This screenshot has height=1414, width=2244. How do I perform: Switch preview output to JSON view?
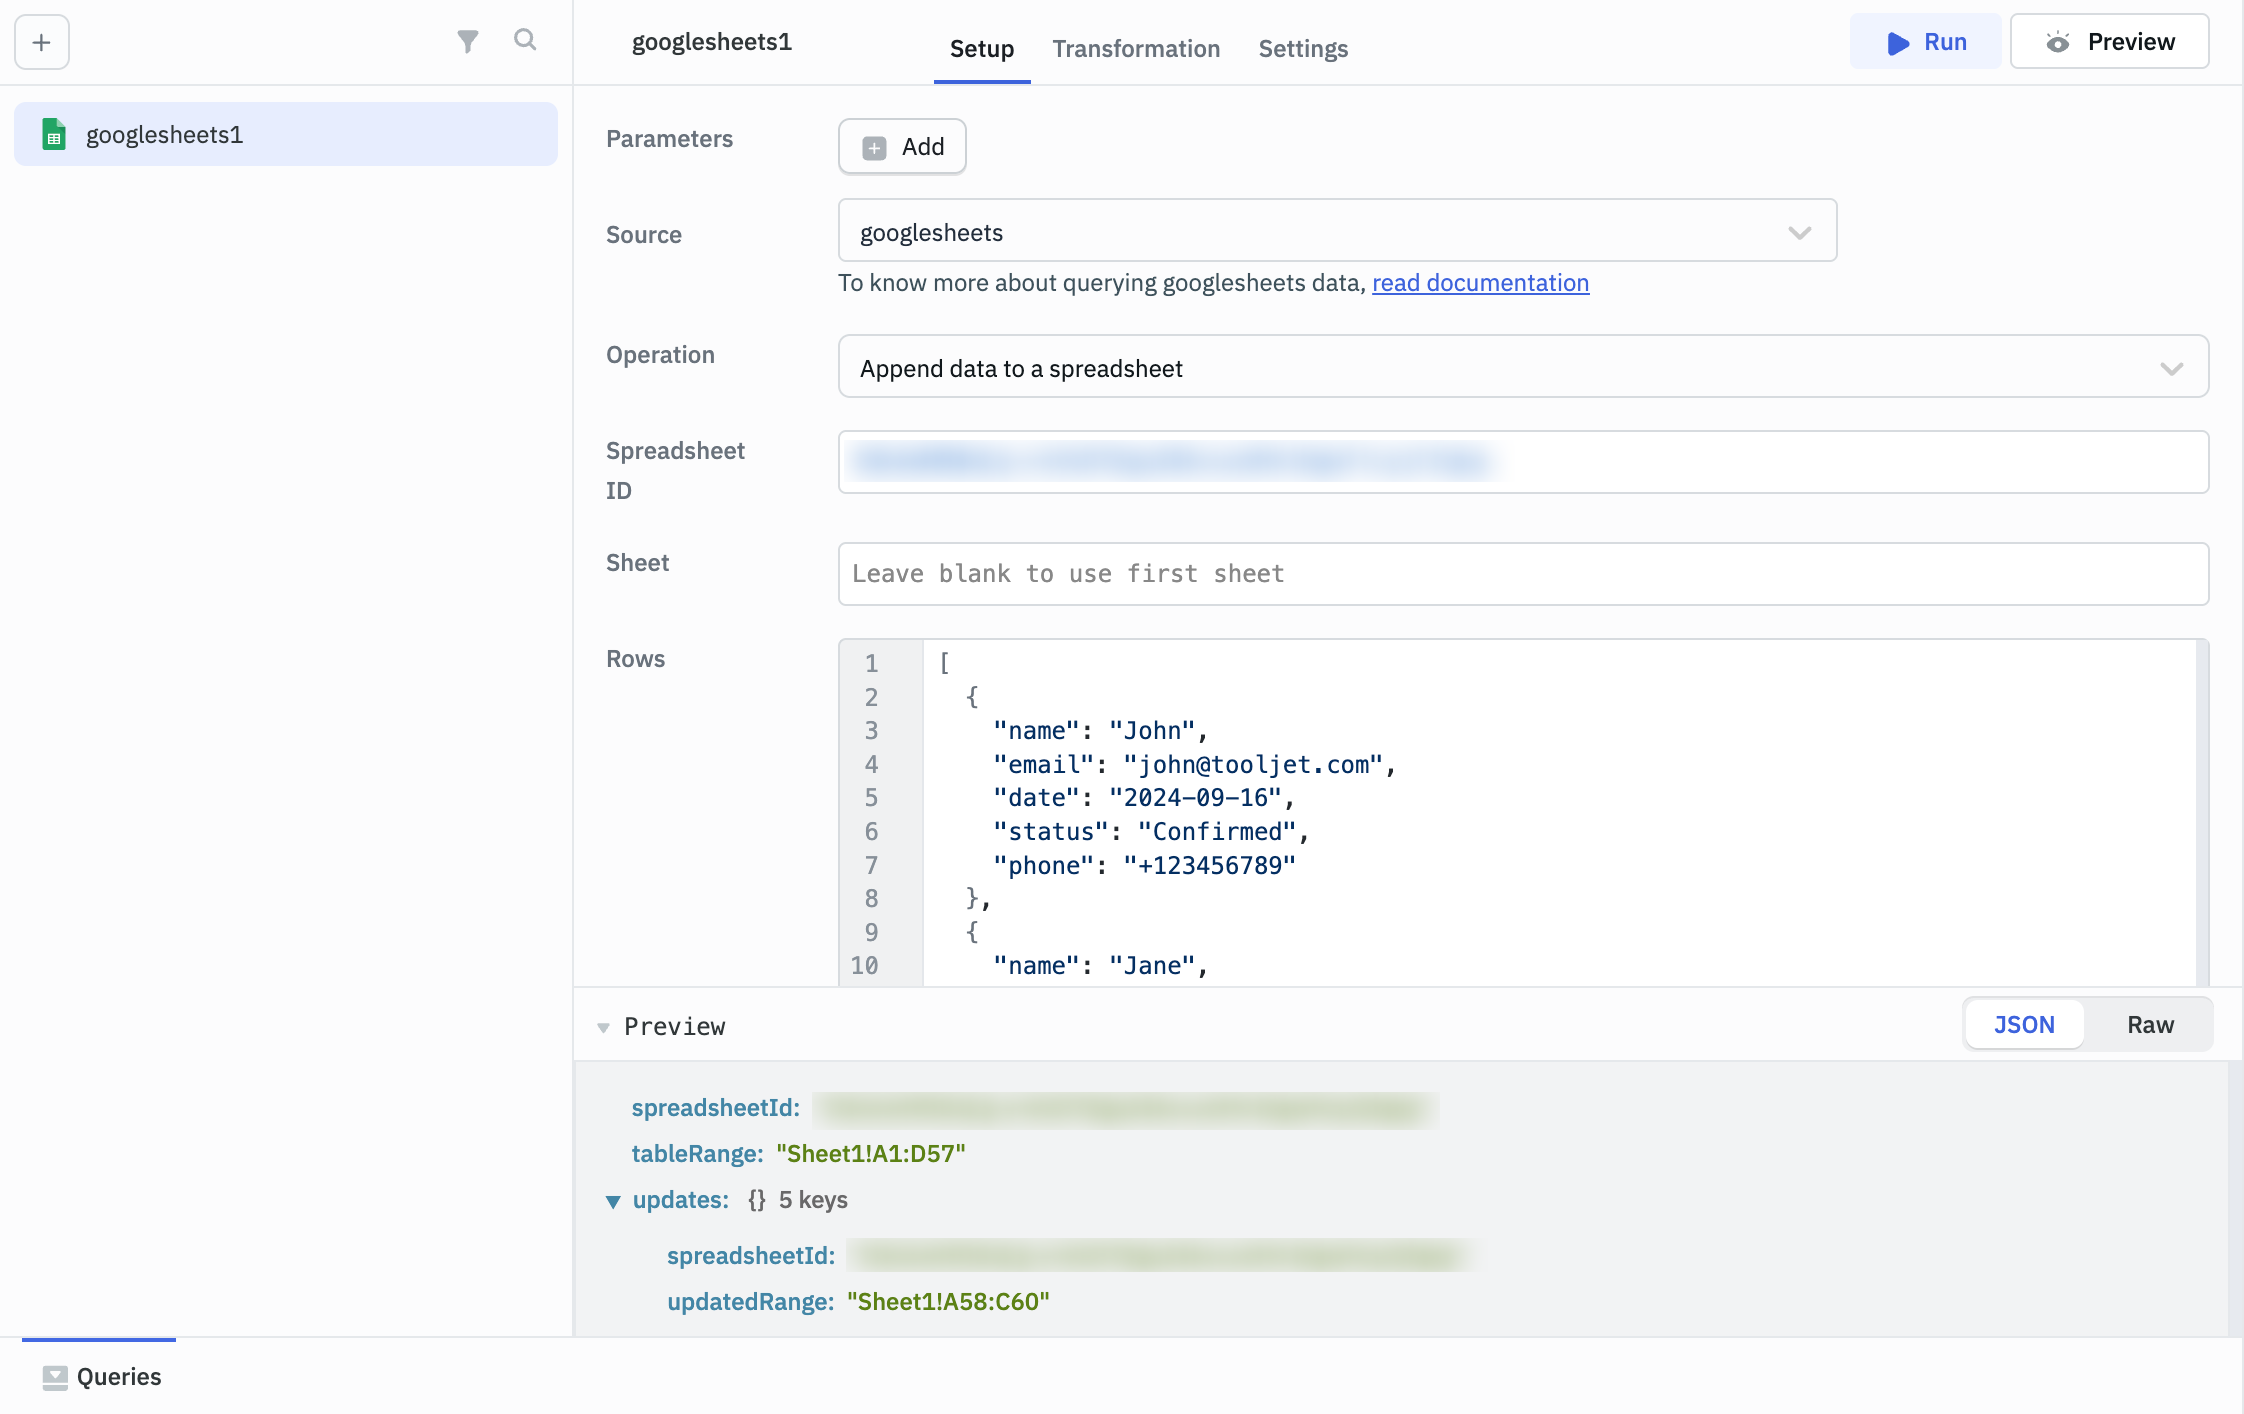pos(2023,1024)
